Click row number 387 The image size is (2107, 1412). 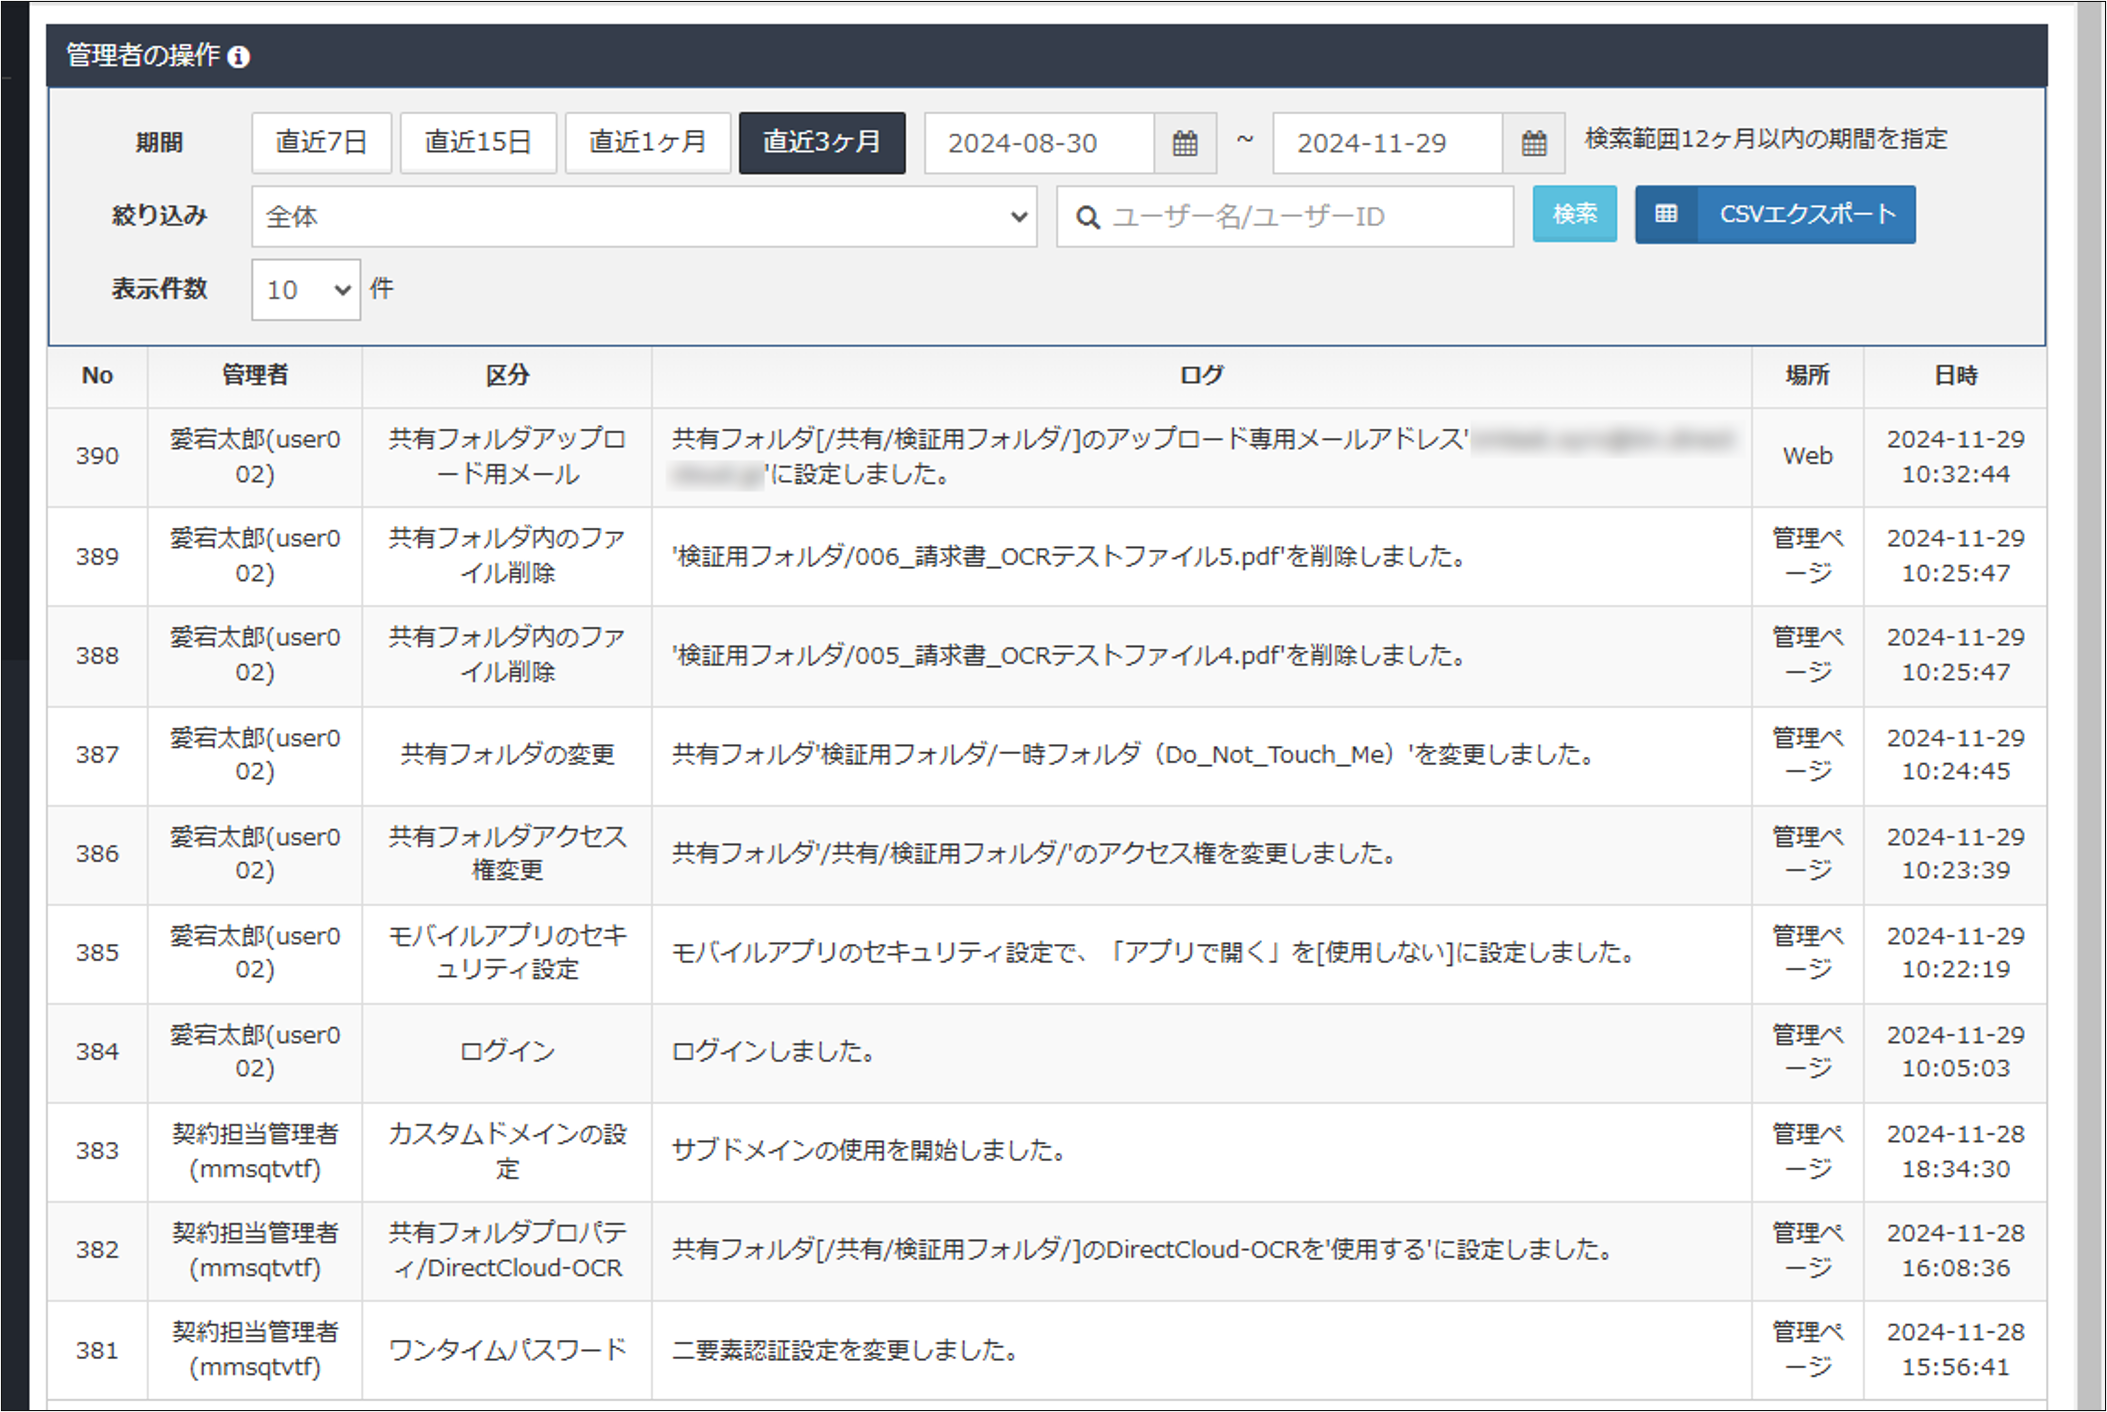point(97,754)
